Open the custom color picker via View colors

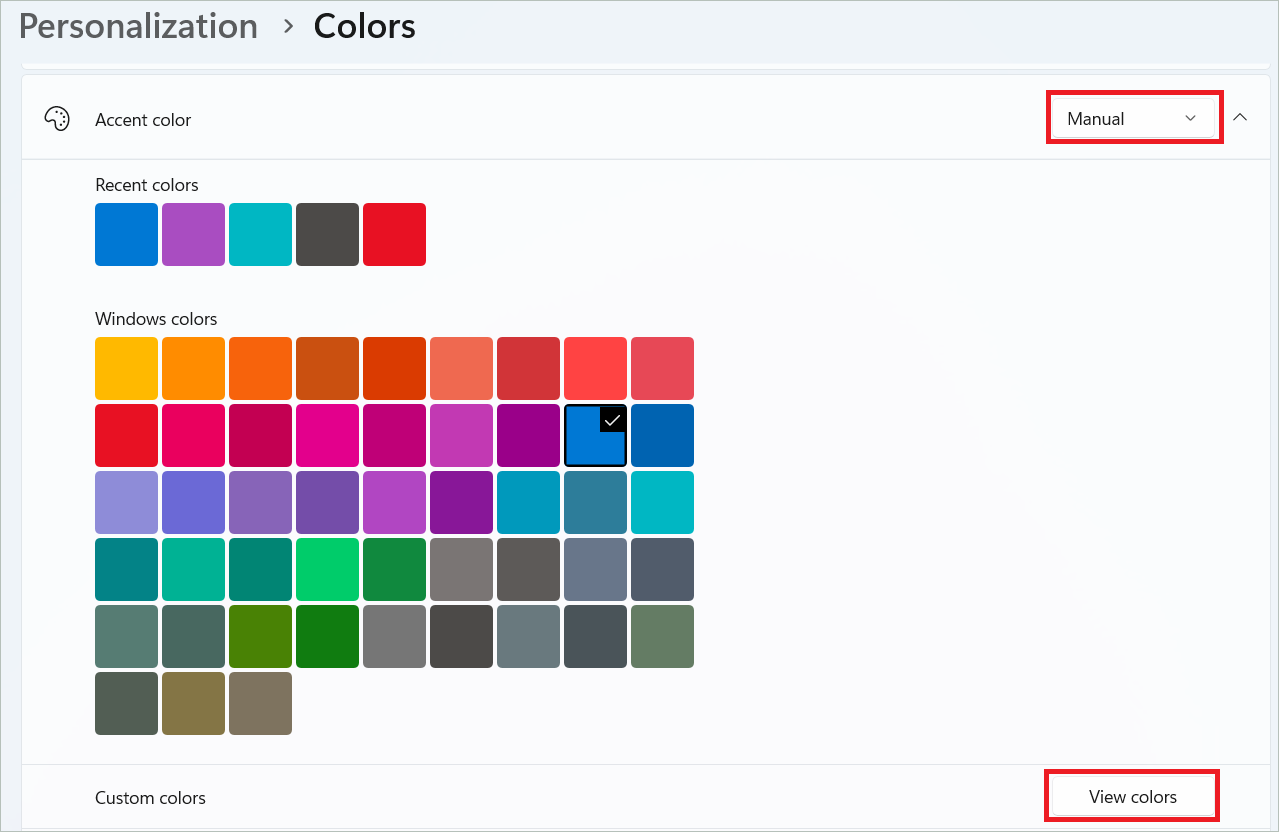pos(1131,795)
